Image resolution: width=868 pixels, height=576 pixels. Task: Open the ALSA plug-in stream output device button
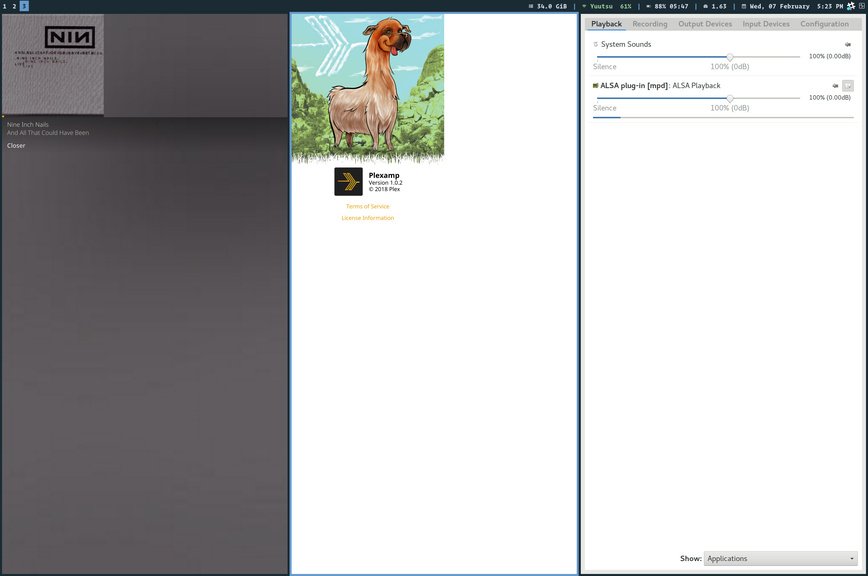[848, 86]
